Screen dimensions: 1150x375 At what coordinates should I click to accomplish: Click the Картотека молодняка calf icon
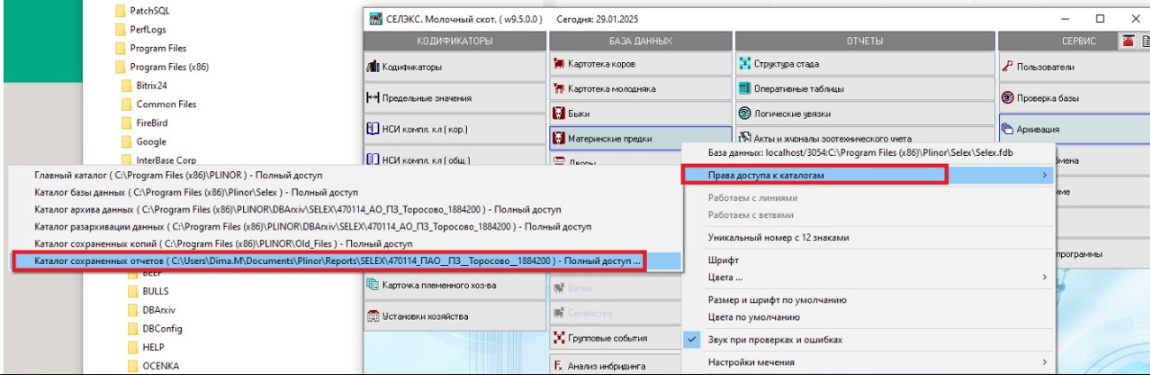(x=560, y=89)
